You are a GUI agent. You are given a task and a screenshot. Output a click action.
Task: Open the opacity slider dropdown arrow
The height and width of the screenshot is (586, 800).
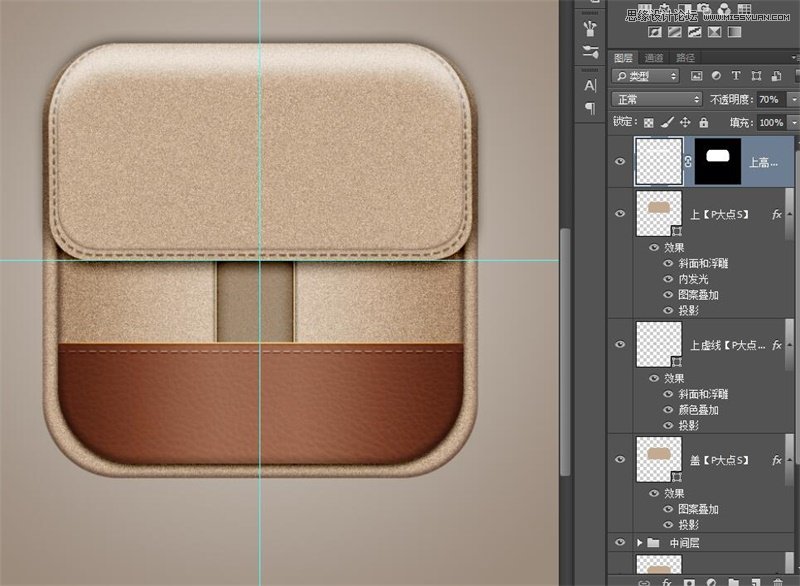coord(794,99)
